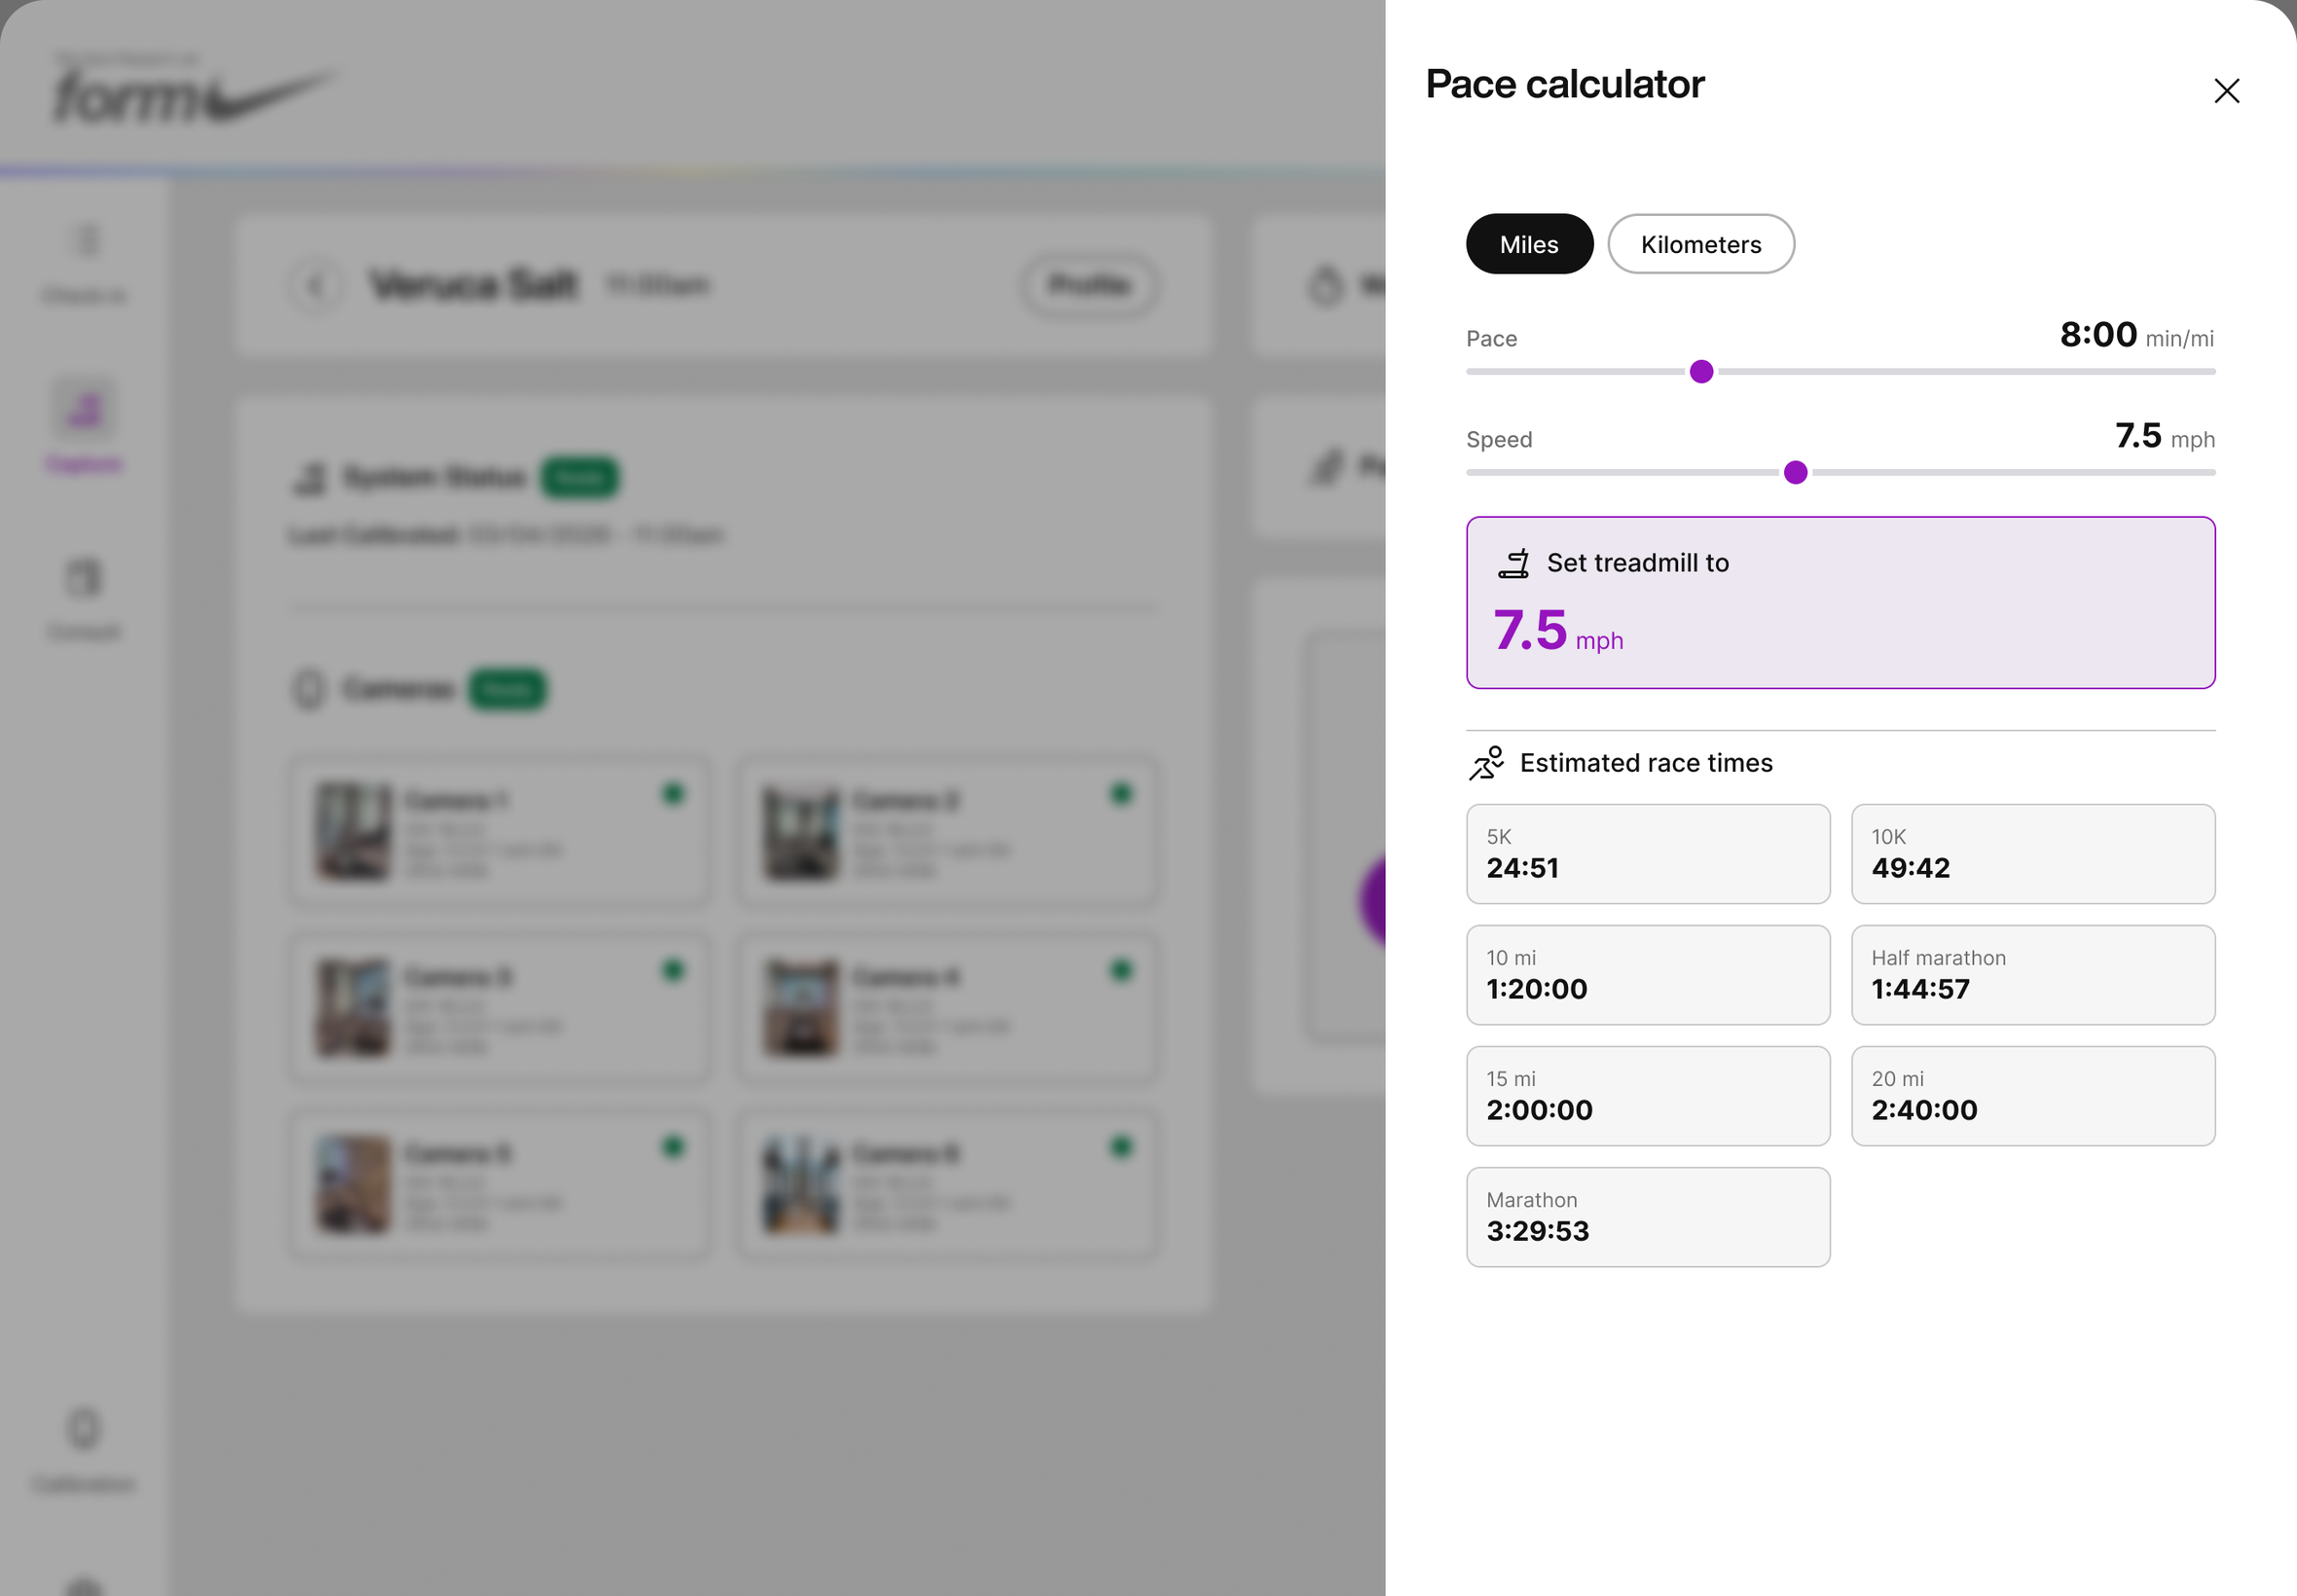This screenshot has width=2297, height=1596.
Task: Select the 10K race time card
Action: [x=2033, y=854]
